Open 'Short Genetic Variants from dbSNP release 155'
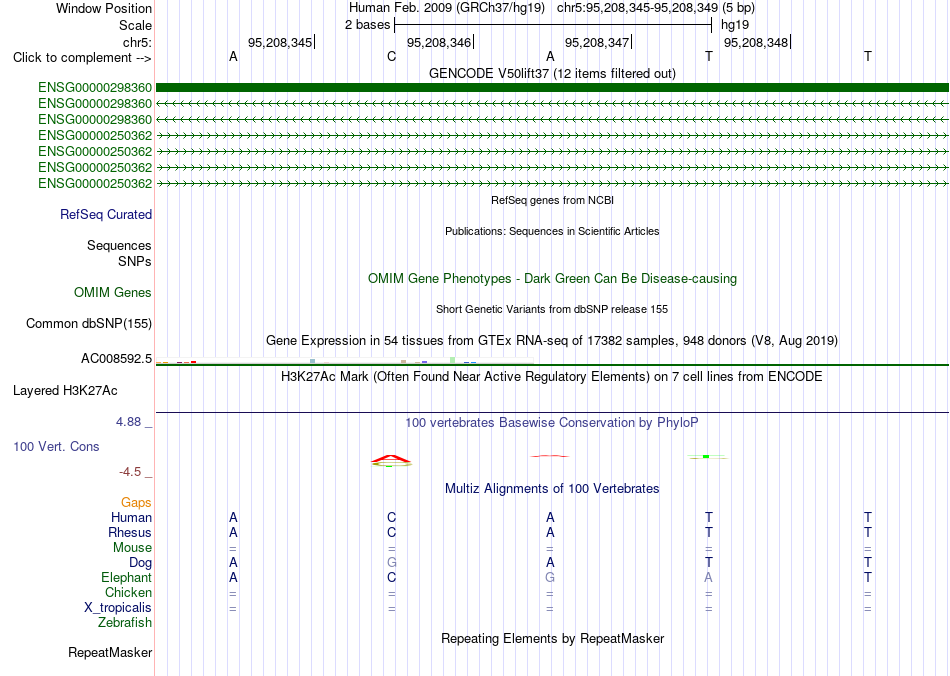The height and width of the screenshot is (676, 950). [552, 309]
